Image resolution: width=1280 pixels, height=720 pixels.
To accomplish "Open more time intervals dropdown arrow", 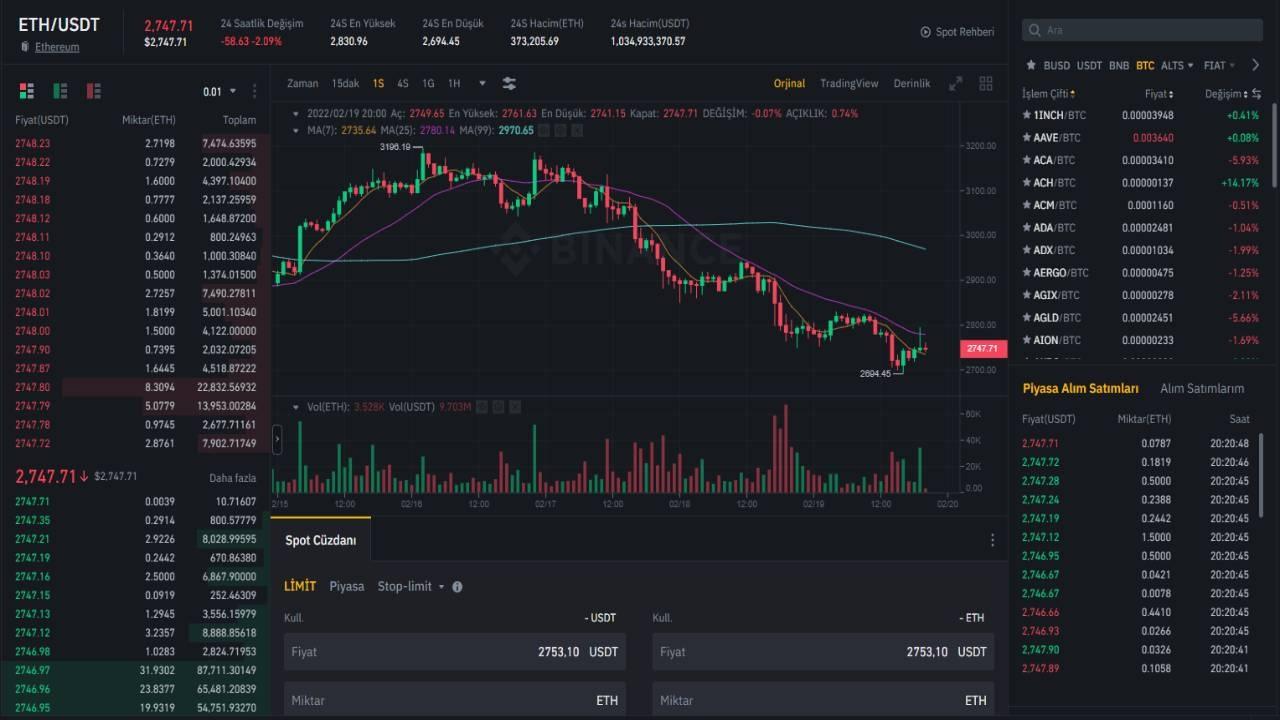I will (482, 83).
